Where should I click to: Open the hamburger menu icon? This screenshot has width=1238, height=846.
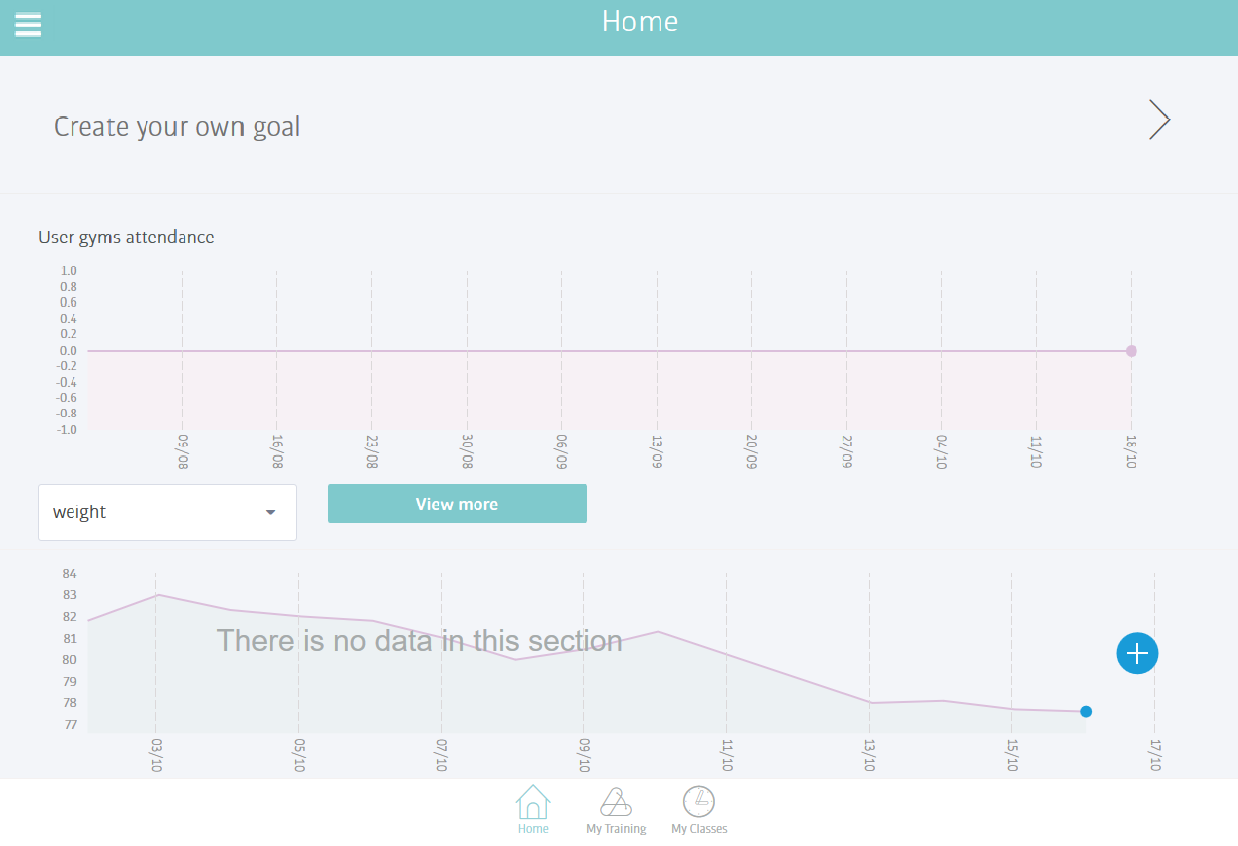coord(28,24)
